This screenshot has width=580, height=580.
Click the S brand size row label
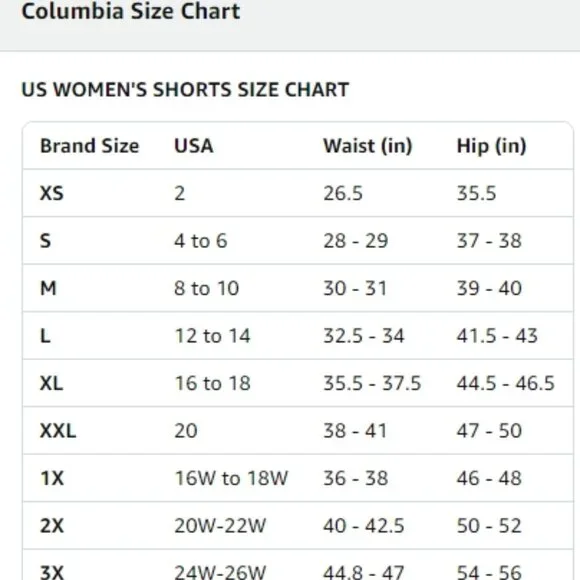pos(45,241)
